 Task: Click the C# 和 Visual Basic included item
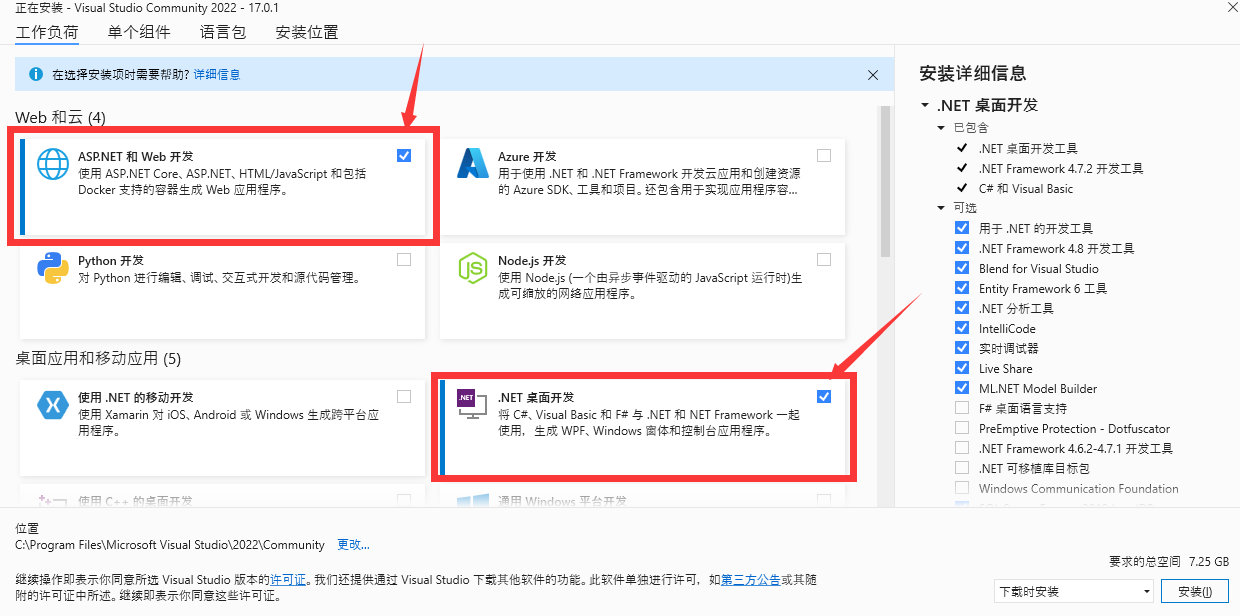coord(1026,188)
